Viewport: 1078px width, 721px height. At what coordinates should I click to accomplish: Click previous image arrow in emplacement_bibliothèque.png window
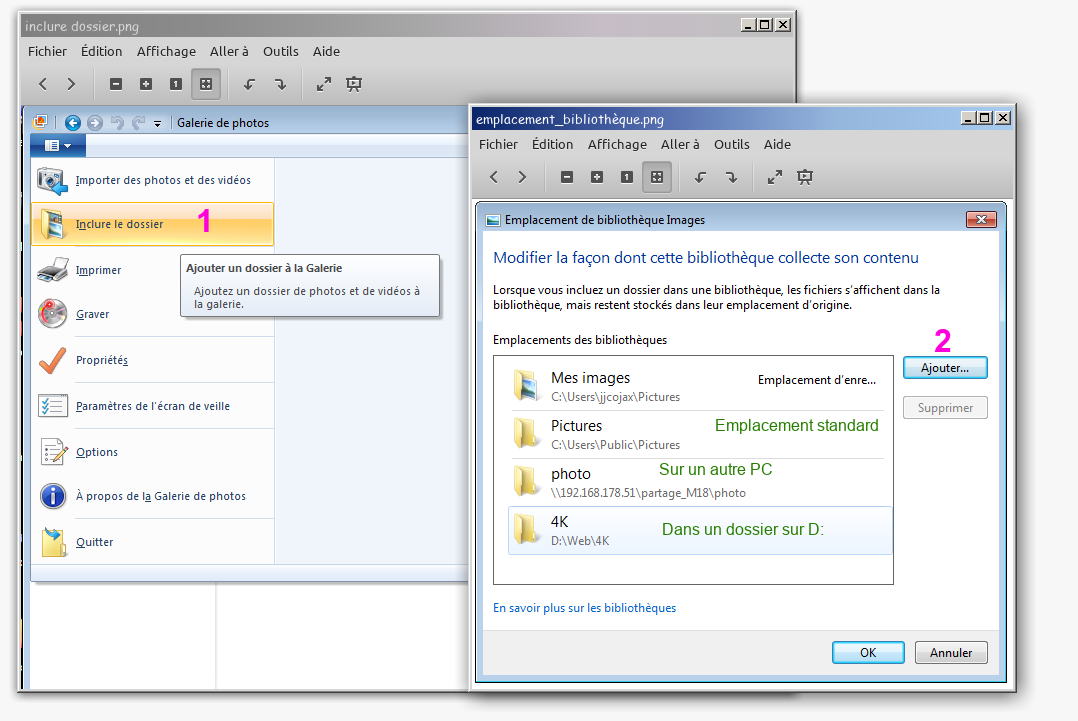[493, 177]
